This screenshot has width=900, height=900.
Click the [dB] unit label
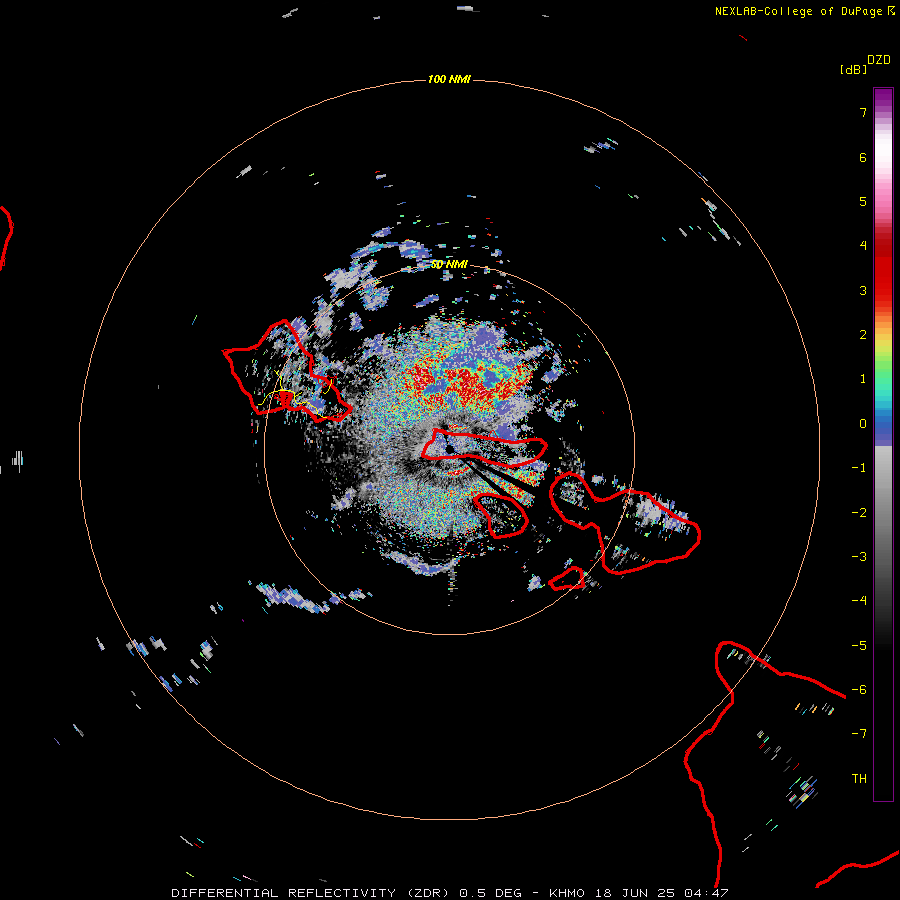853,70
